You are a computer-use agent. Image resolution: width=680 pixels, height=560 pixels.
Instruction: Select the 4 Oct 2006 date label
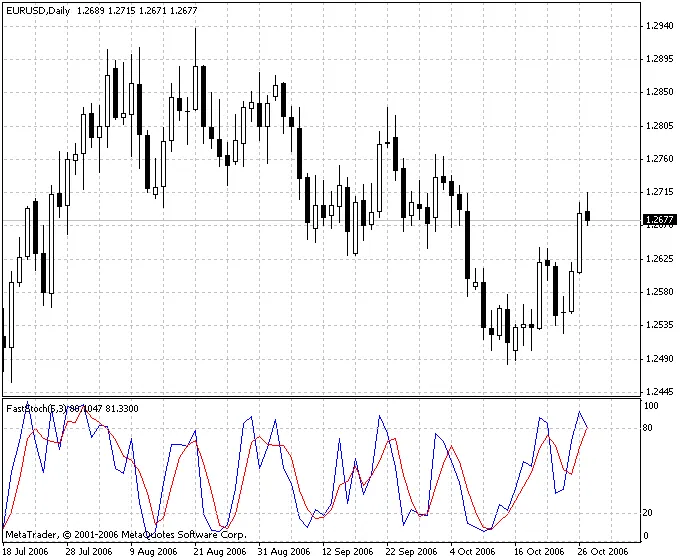coord(473,551)
